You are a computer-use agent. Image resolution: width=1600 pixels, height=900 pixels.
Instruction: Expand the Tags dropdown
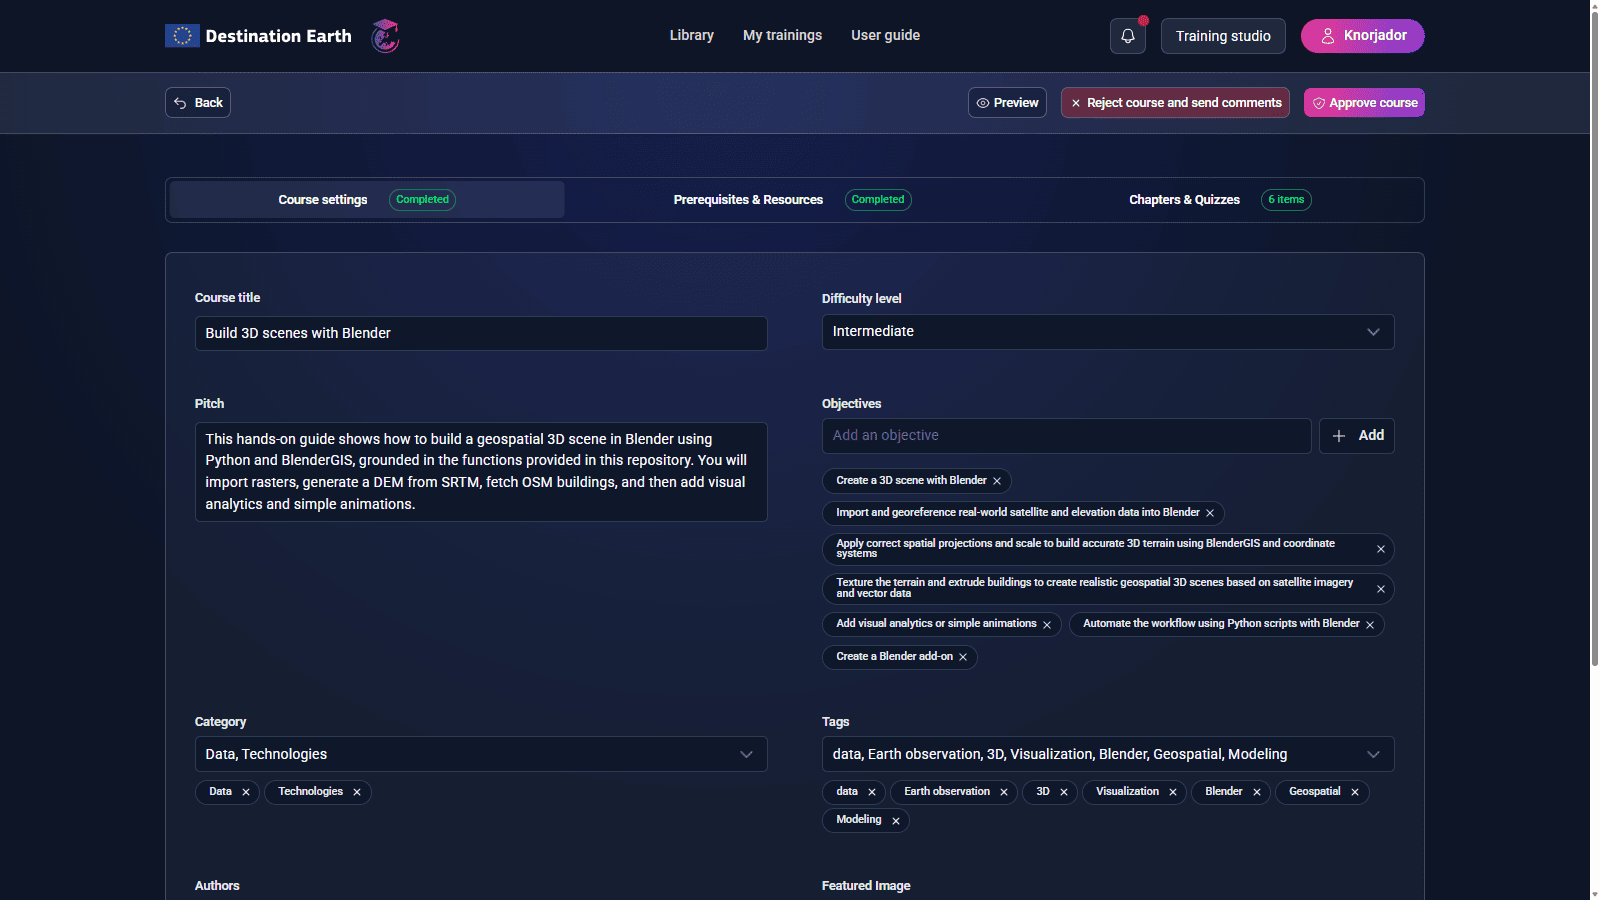tap(1107, 754)
